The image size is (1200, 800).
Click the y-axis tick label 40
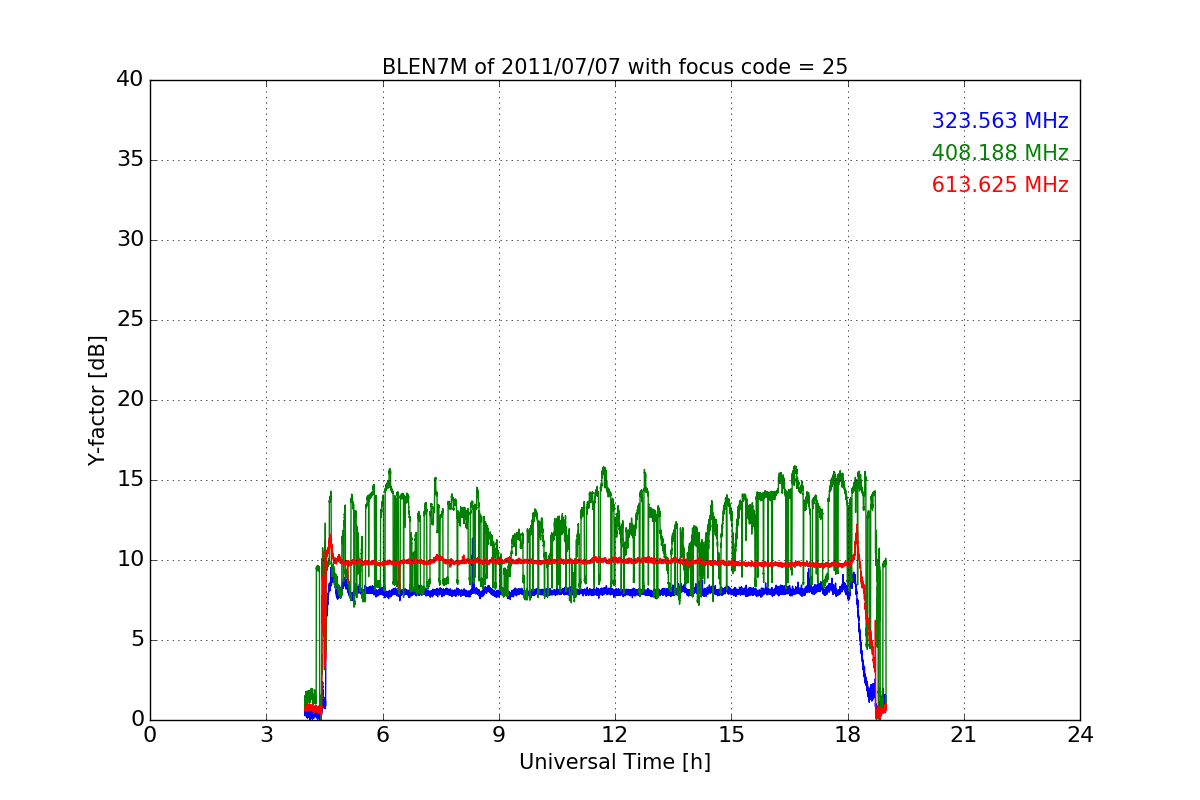pos(130,79)
